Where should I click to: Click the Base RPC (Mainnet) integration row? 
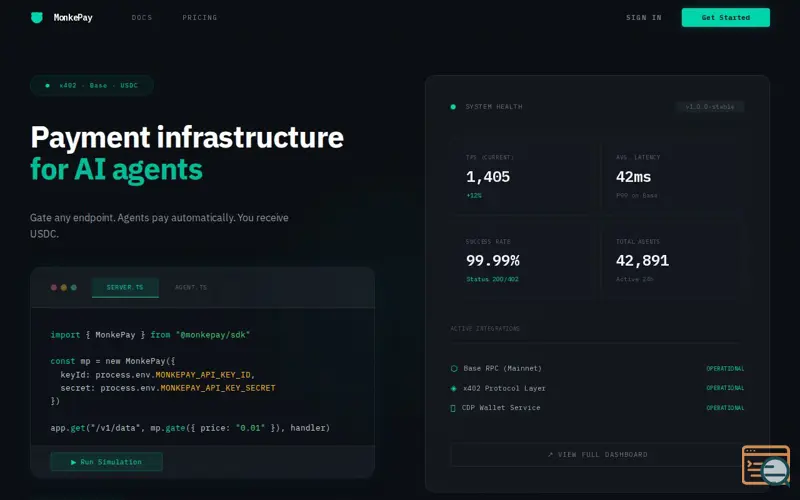point(597,368)
